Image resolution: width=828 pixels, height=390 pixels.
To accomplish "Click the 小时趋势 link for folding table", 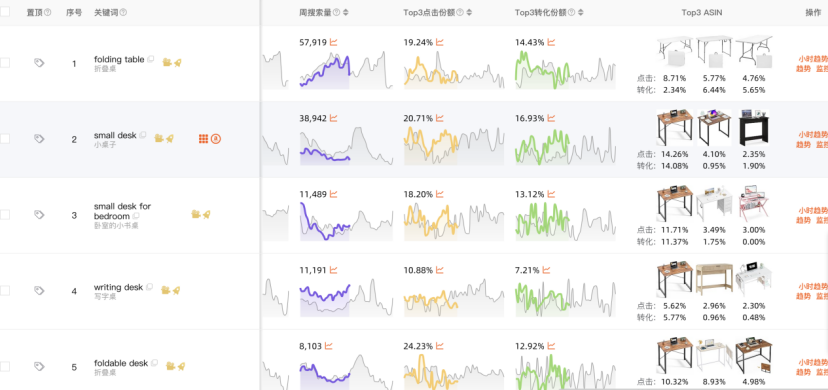I will 813,59.
